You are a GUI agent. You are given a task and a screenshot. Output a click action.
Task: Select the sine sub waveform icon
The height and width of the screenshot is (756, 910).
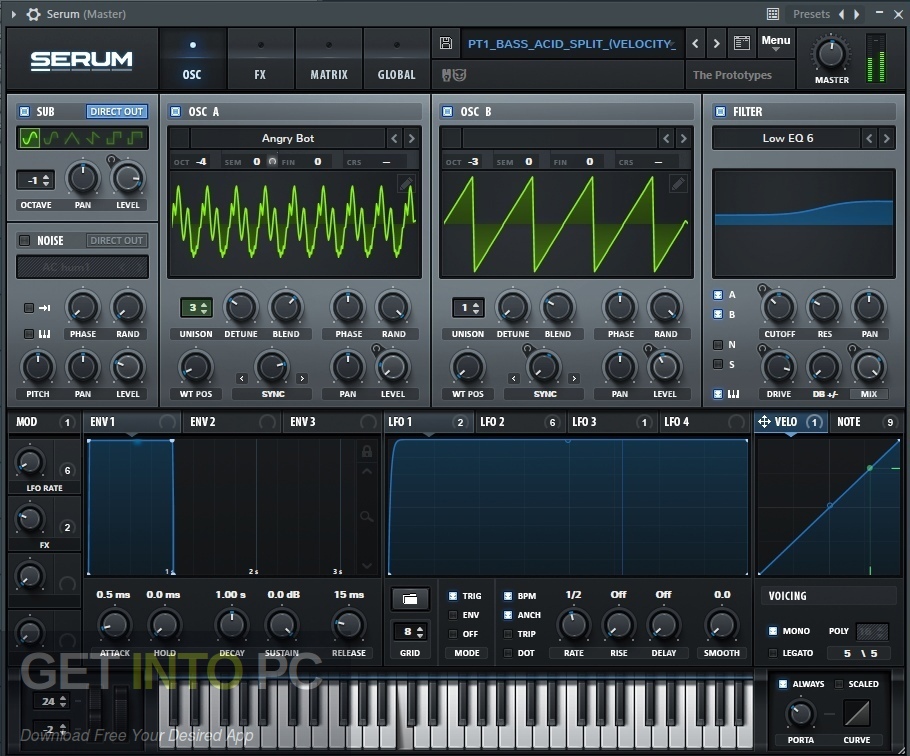(x=30, y=138)
